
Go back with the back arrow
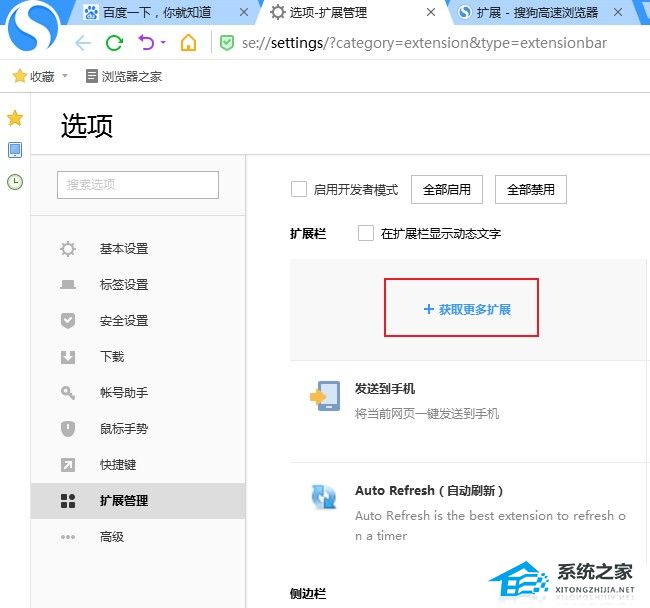83,43
